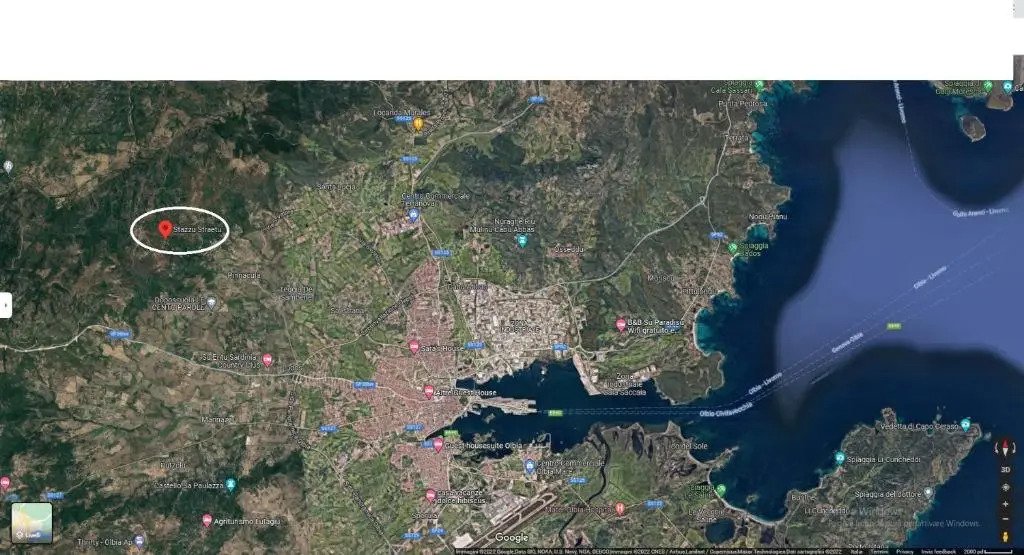Click the red Stazzu Straetu location pin
Image resolution: width=1024 pixels, height=555 pixels.
(x=165, y=230)
